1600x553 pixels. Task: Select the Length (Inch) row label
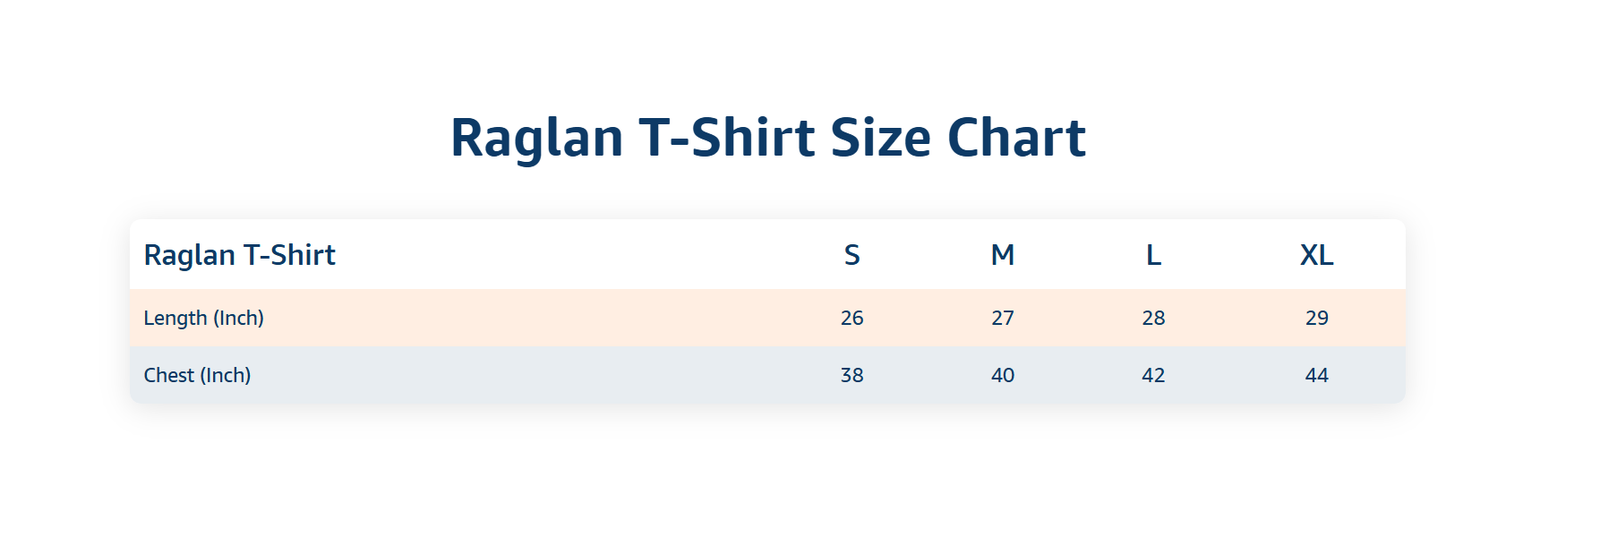[x=204, y=318]
